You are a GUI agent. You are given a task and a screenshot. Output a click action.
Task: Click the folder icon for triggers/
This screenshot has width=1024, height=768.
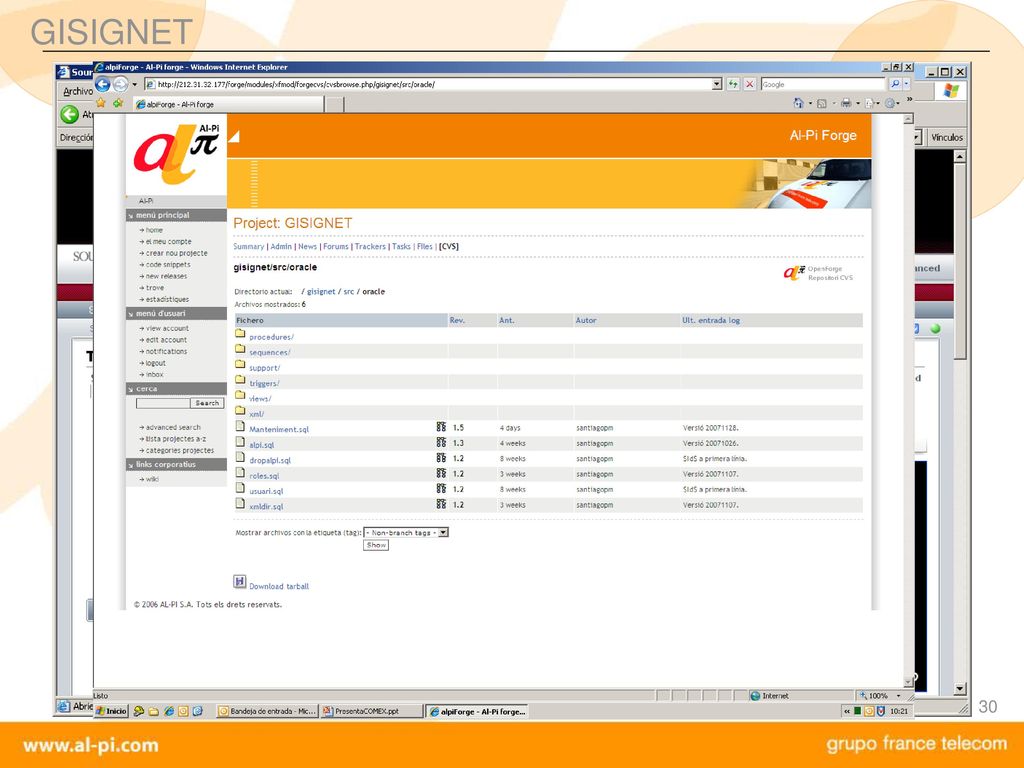click(x=240, y=380)
